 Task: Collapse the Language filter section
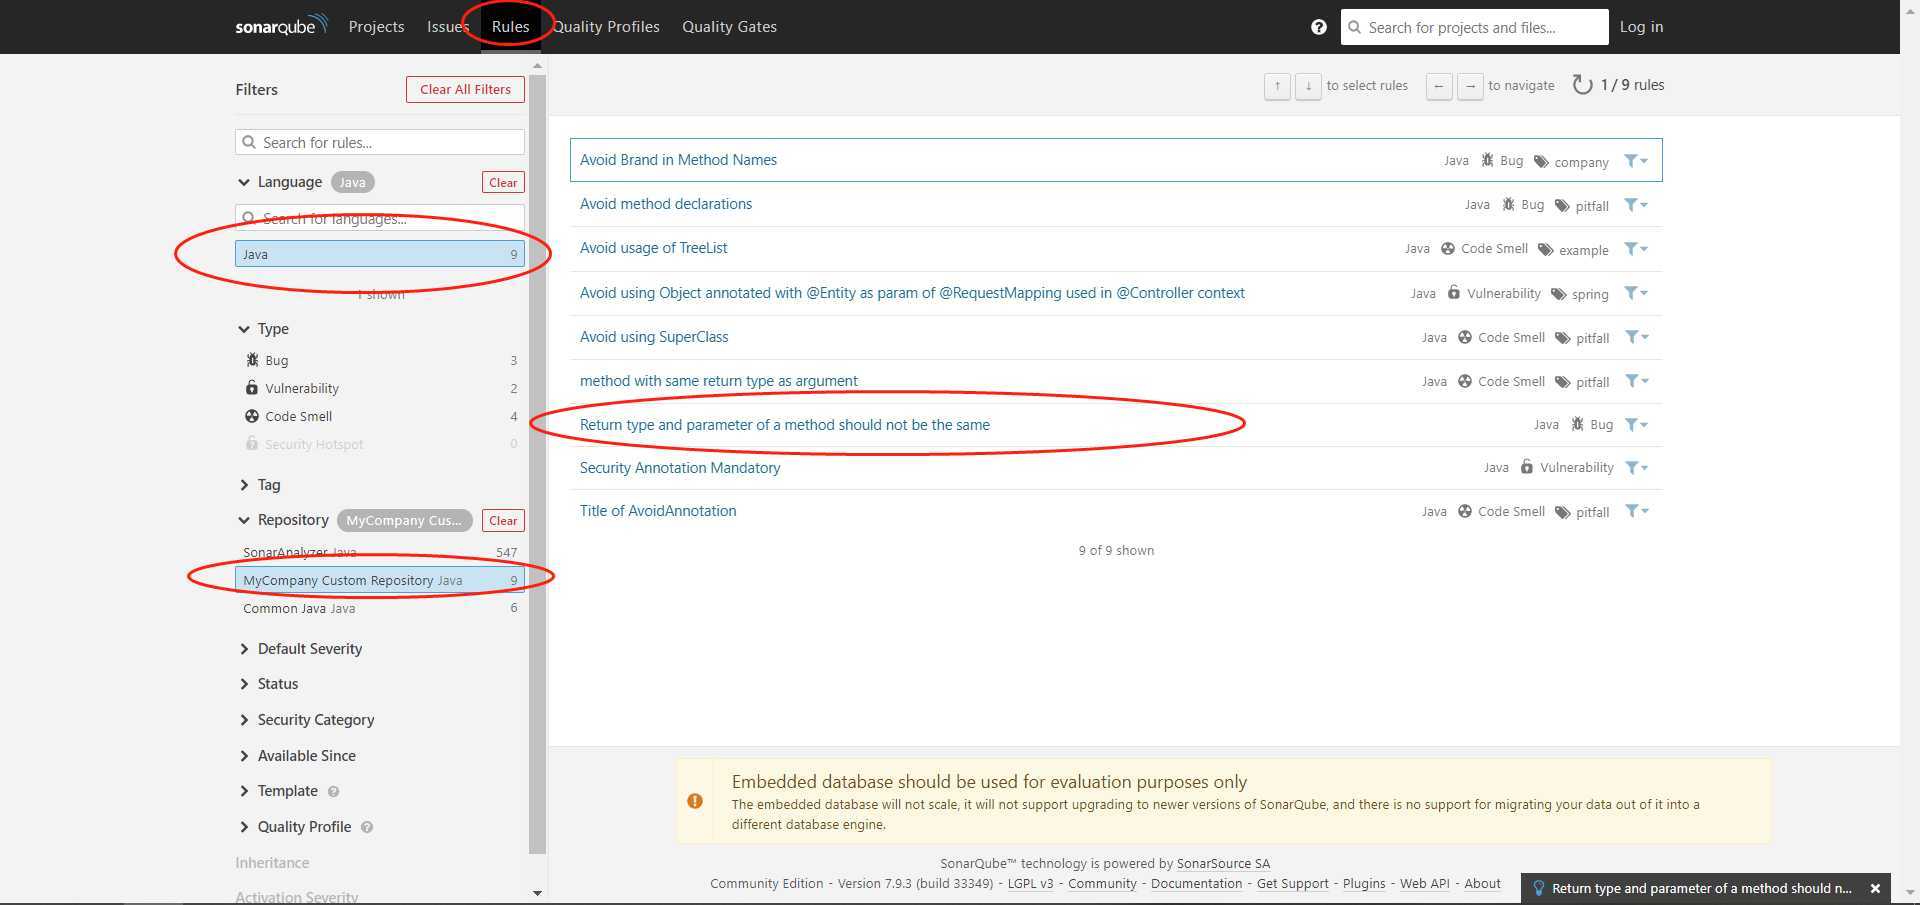click(x=280, y=182)
